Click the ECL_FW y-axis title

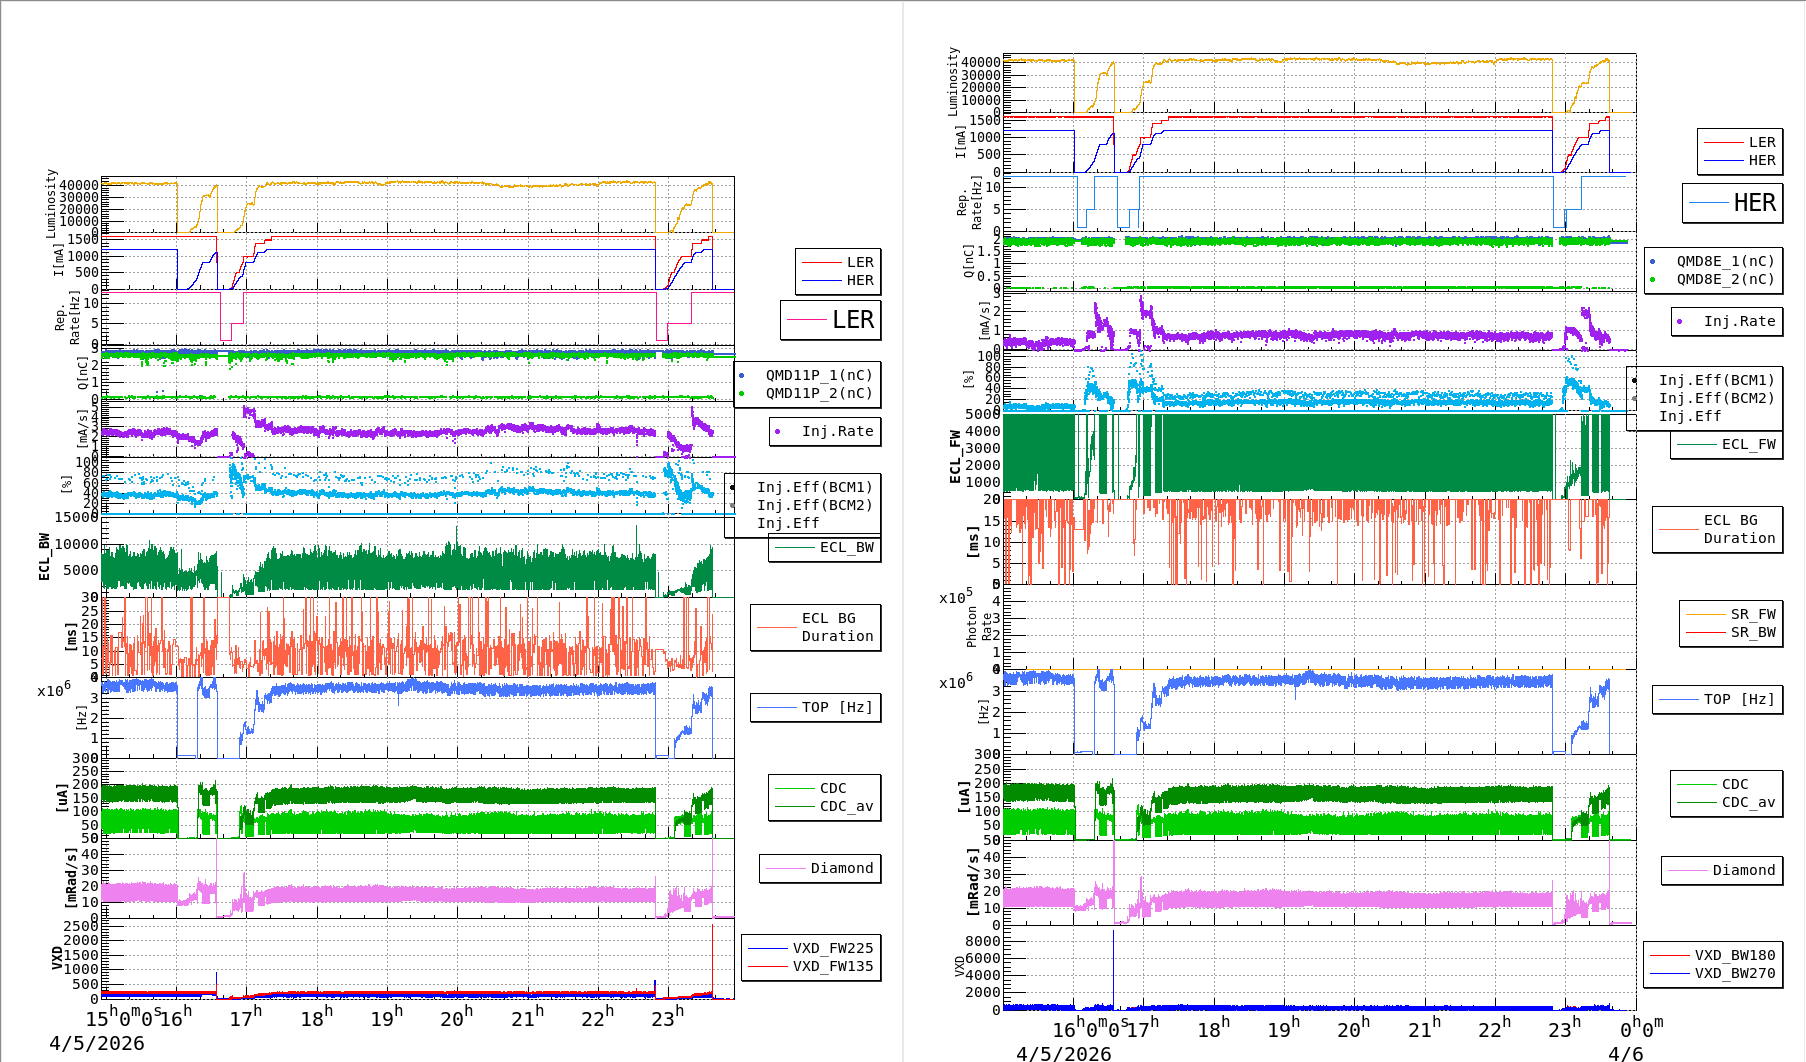[955, 457]
